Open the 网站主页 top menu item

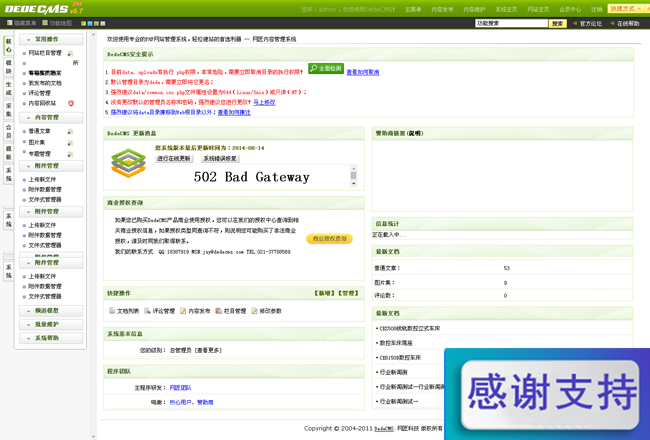[538, 9]
